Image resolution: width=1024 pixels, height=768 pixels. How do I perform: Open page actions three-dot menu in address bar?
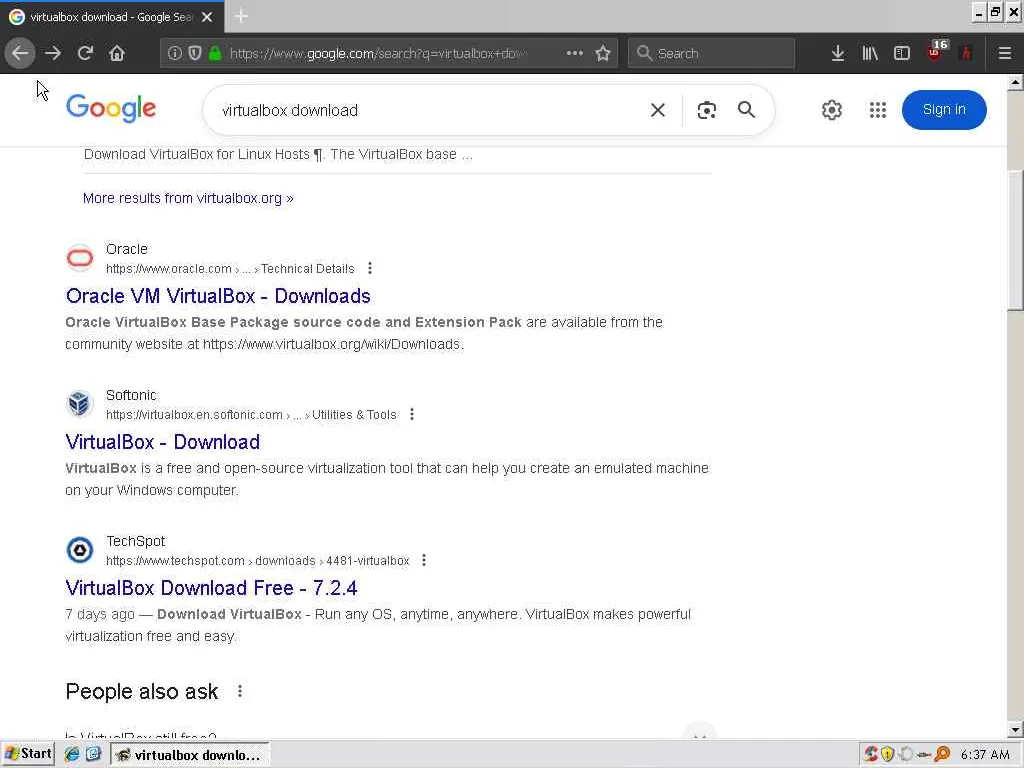(x=575, y=53)
